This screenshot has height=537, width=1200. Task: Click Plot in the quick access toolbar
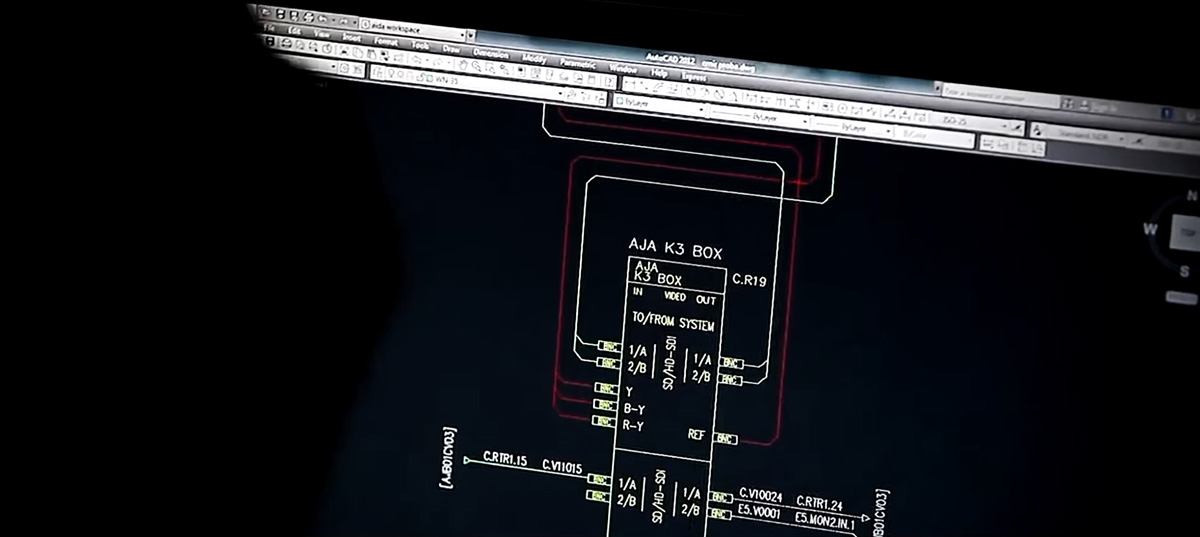[308, 17]
